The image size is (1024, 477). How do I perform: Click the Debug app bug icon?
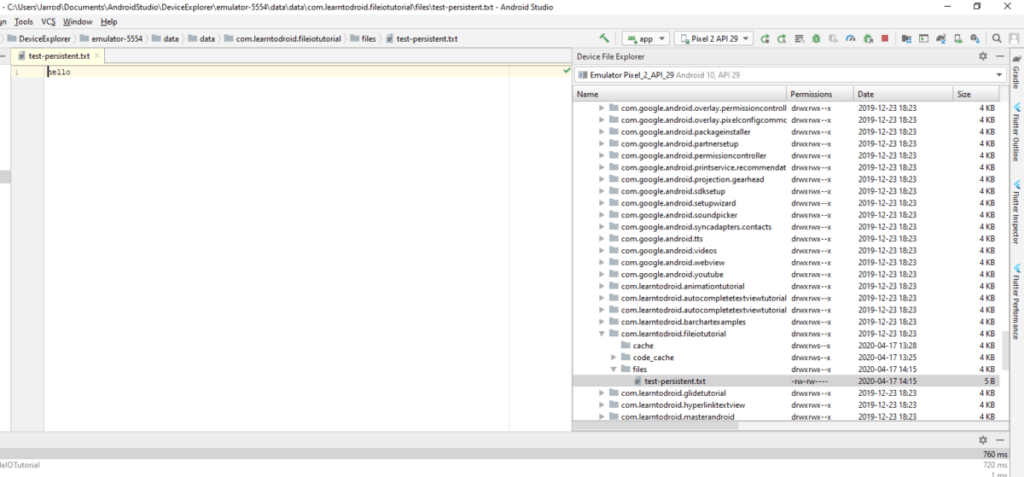[x=816, y=39]
